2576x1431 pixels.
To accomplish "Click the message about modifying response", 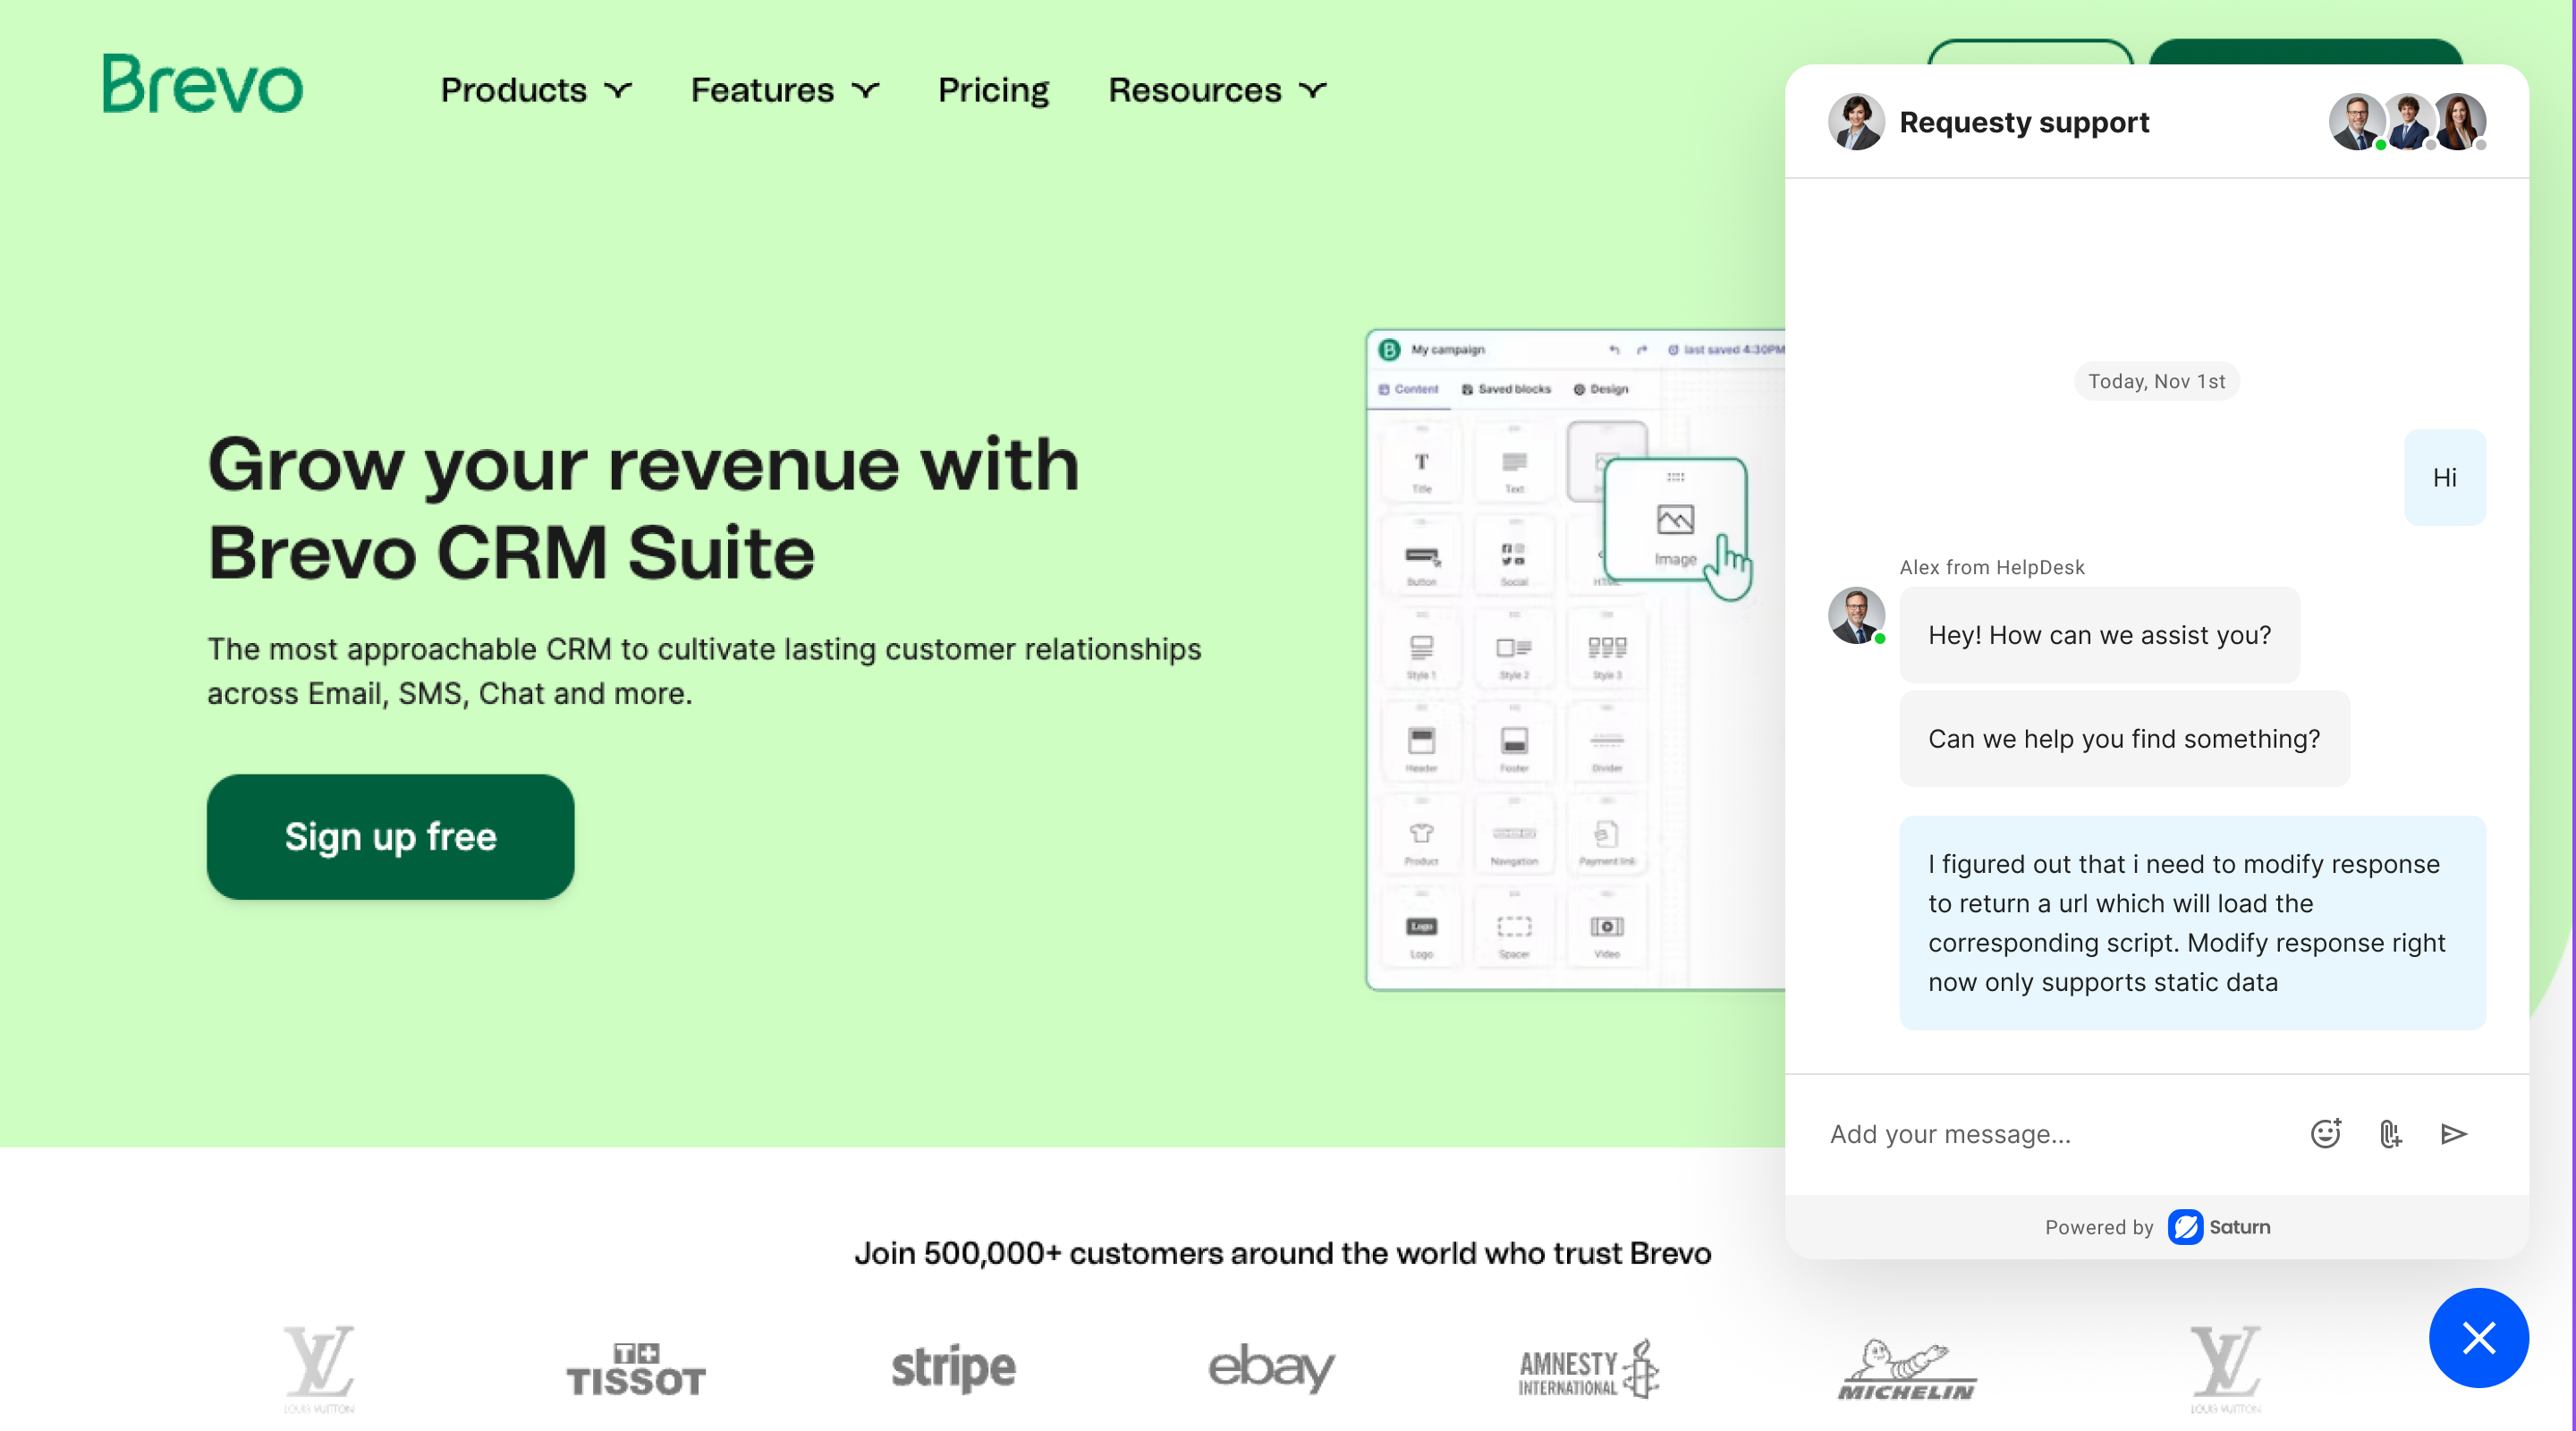I will [2192, 922].
